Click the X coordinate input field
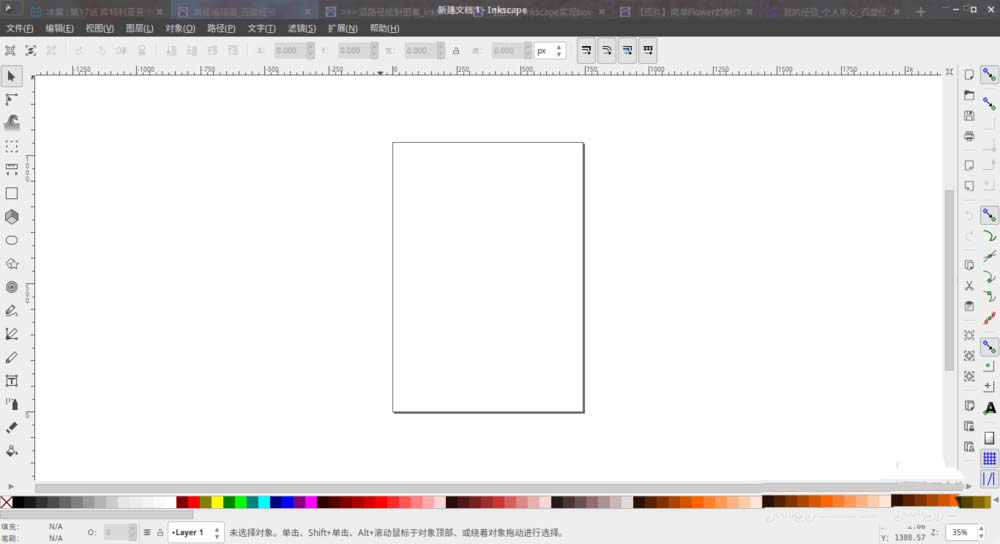Image resolution: width=1000 pixels, height=544 pixels. click(286, 50)
